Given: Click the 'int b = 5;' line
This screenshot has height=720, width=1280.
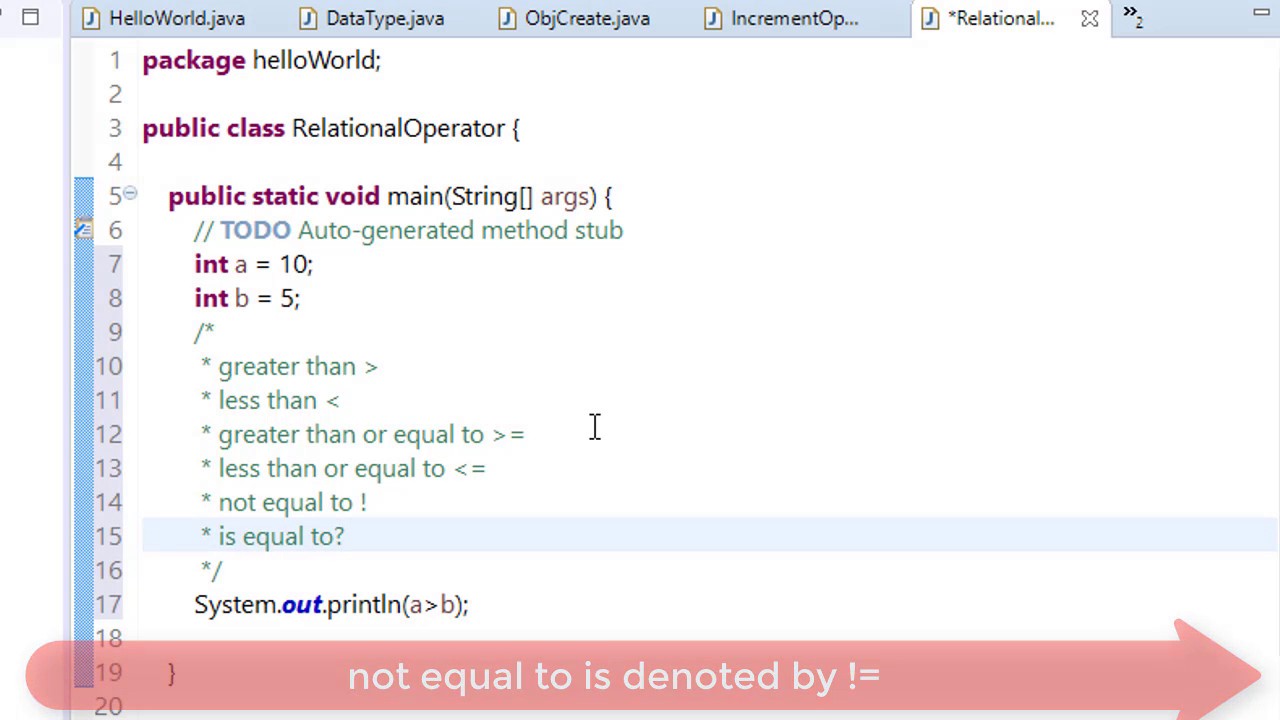Looking at the screenshot, I should pos(247,299).
